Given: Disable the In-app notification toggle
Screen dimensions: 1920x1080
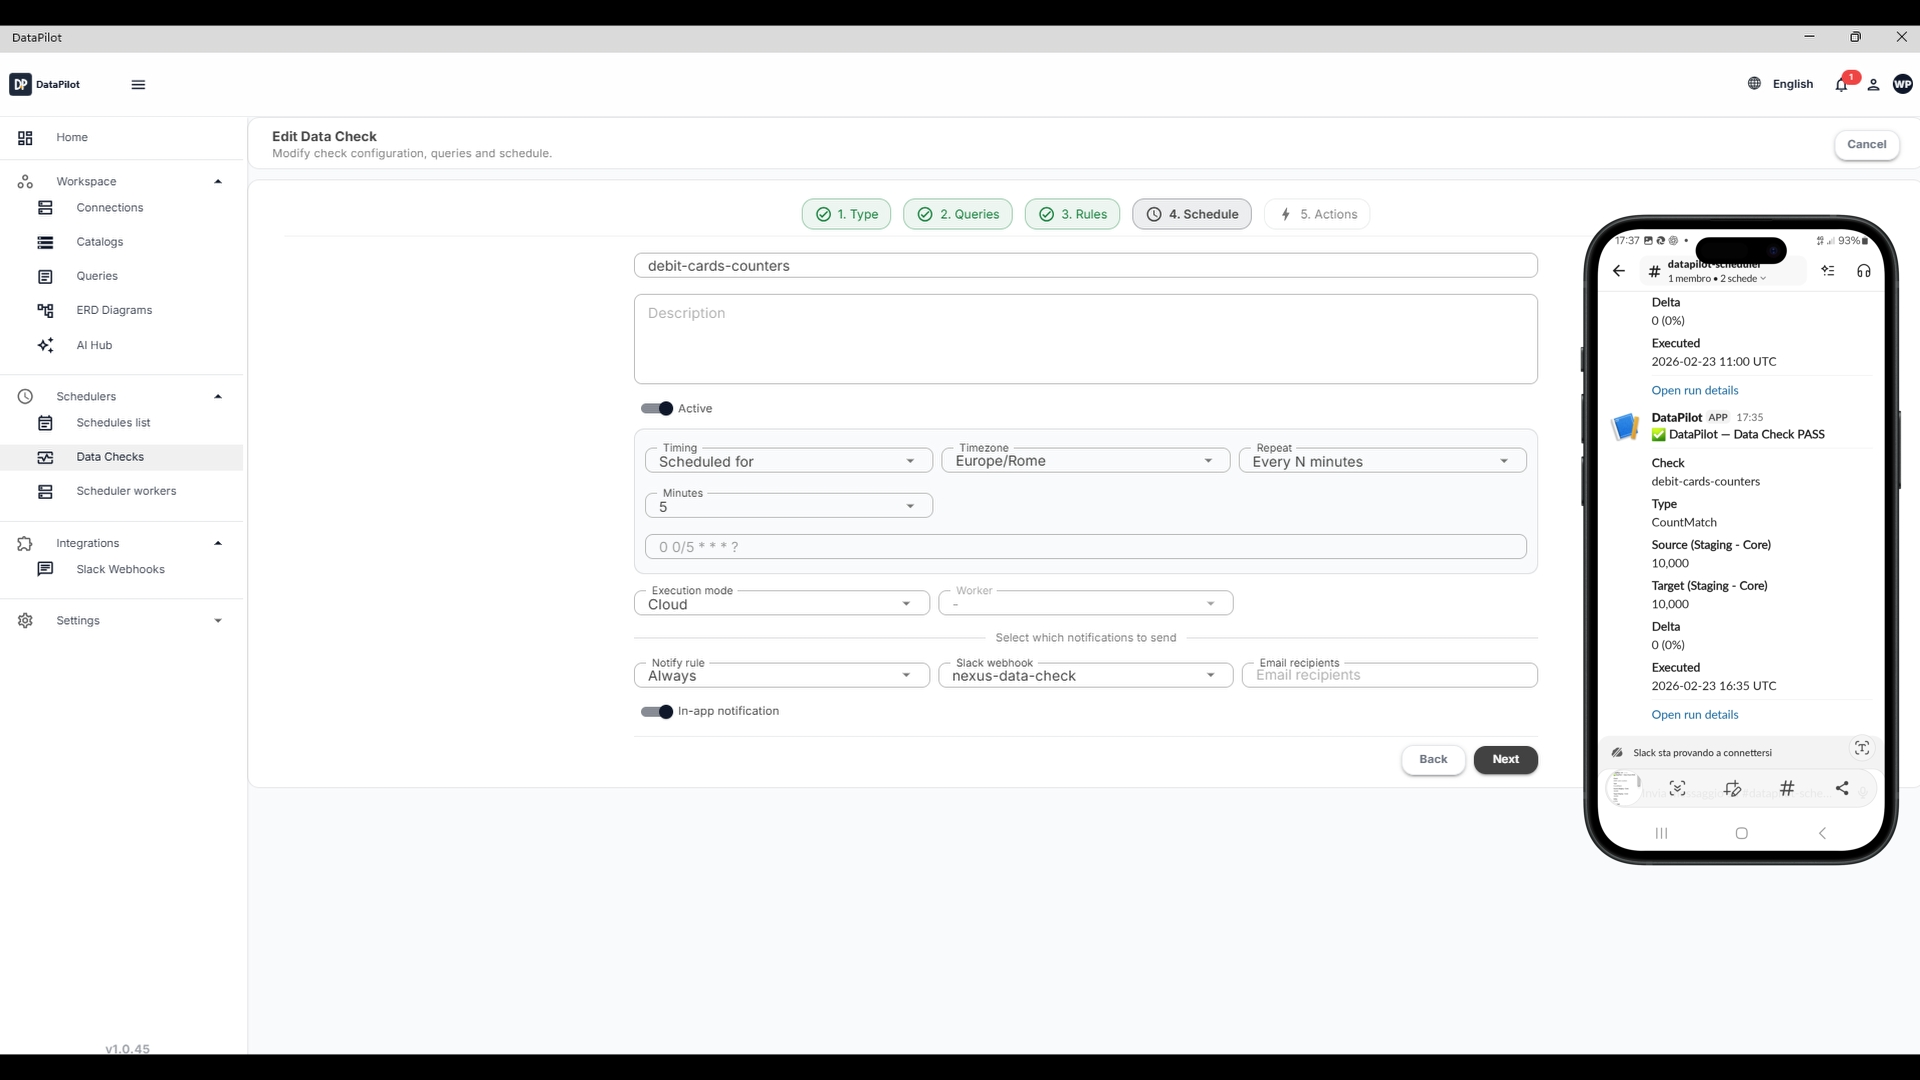Looking at the screenshot, I should [x=656, y=712].
